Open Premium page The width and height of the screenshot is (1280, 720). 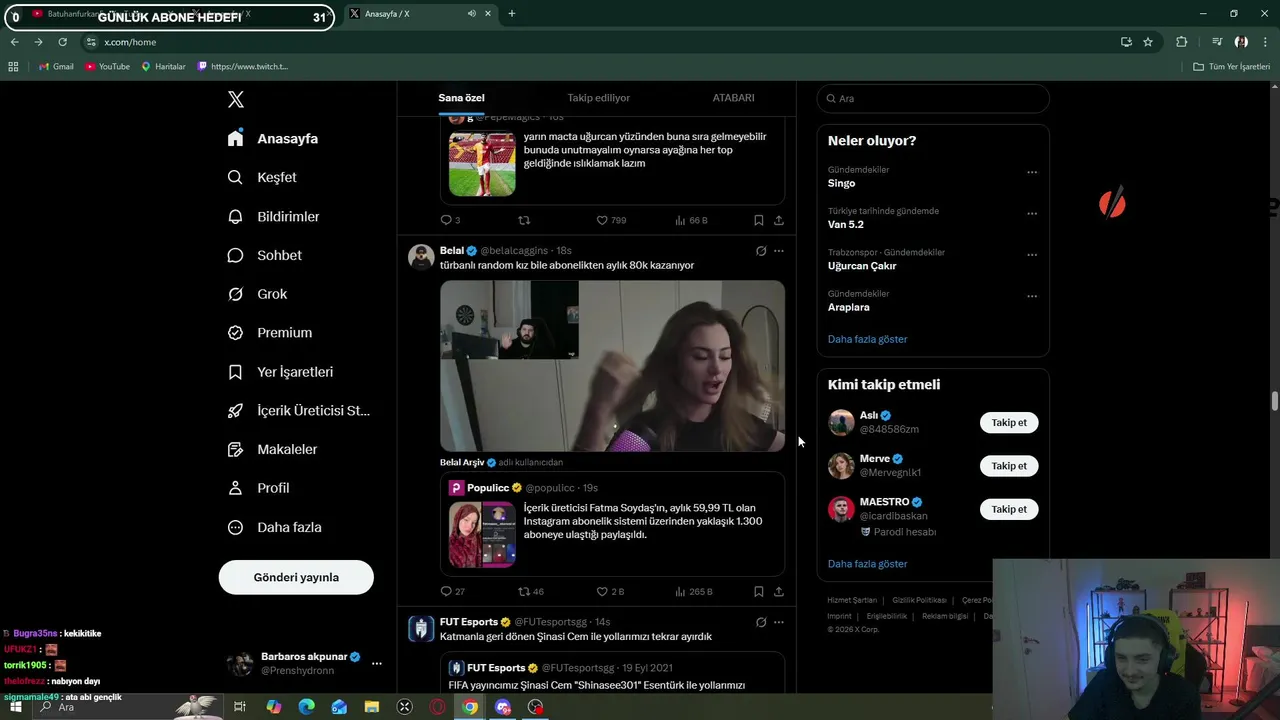[x=270, y=332]
